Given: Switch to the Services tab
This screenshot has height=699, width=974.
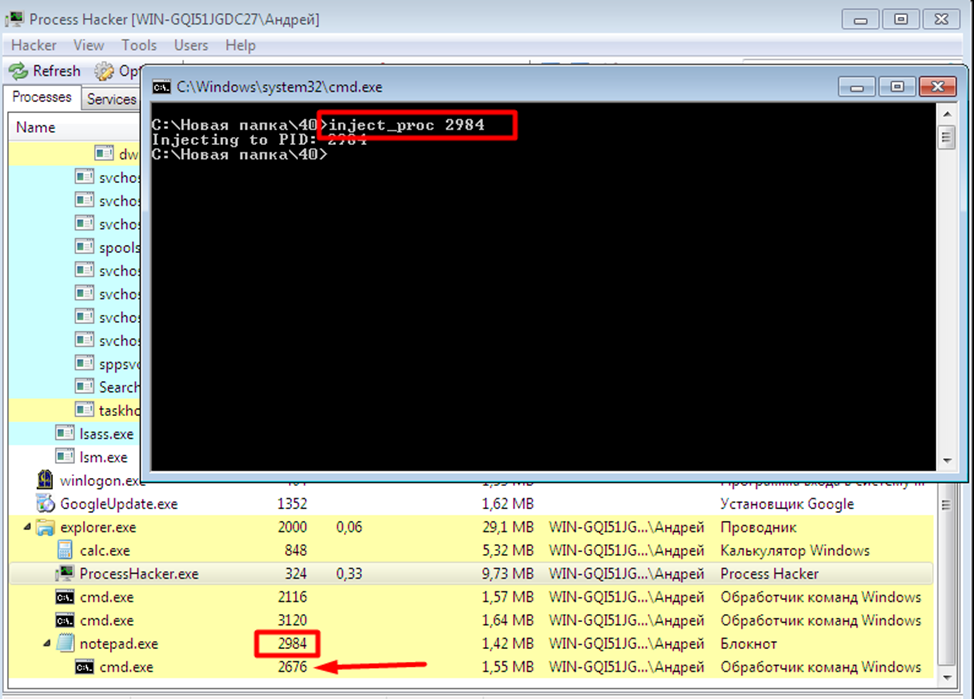Looking at the screenshot, I should coord(111,99).
